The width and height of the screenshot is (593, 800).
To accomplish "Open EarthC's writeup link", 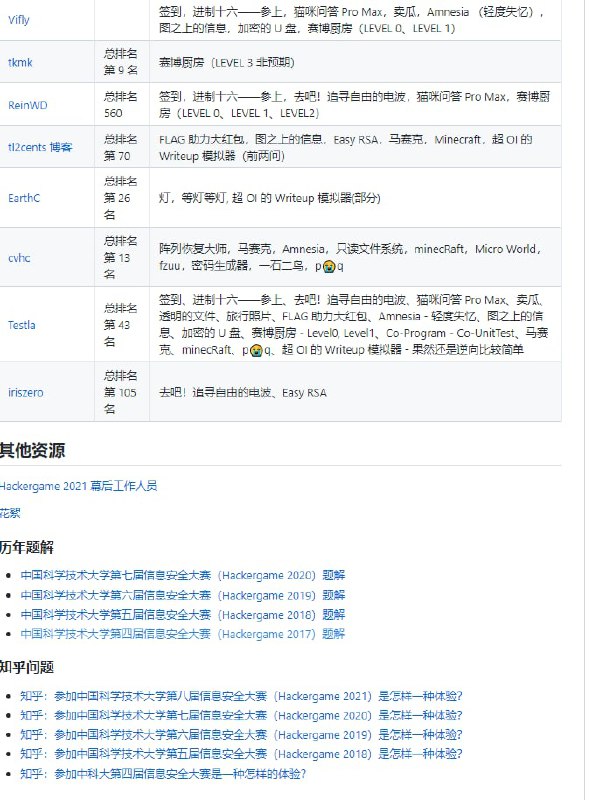I will click(23, 198).
